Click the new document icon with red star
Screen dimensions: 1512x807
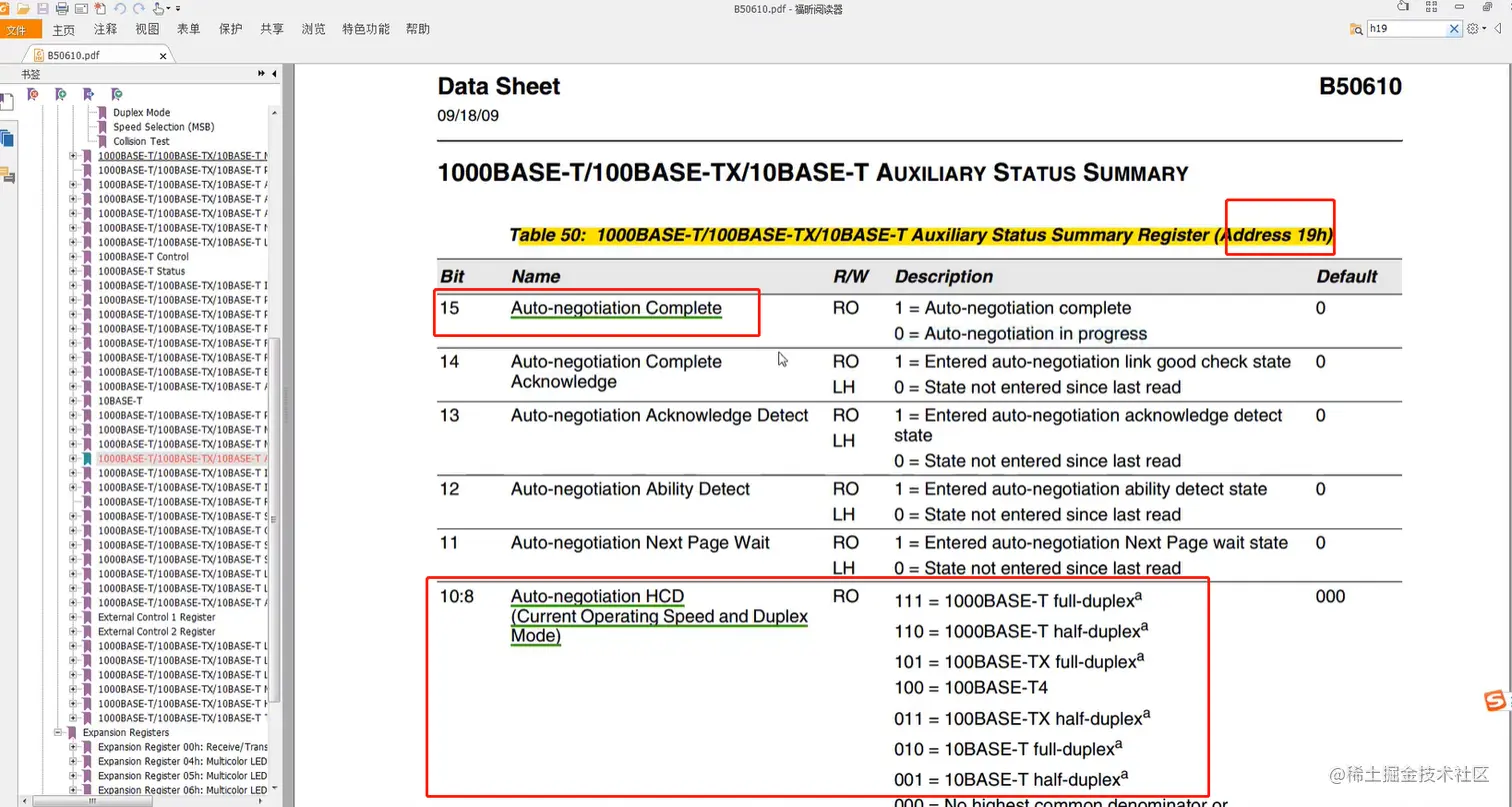[99, 8]
